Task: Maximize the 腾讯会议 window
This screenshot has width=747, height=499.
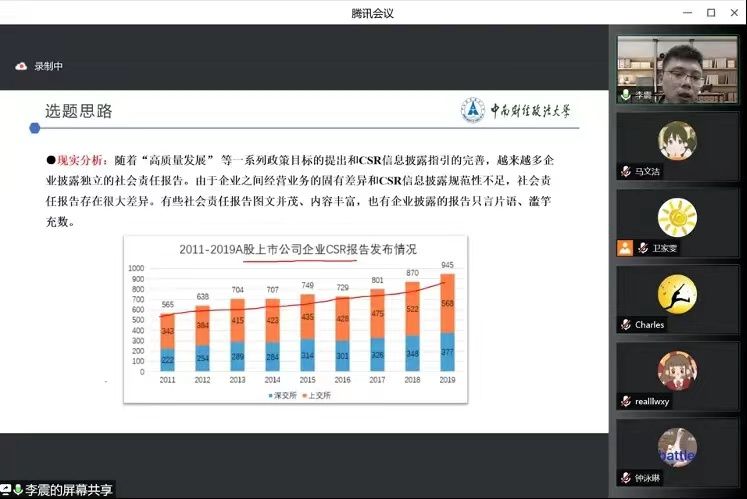Action: 710,12
